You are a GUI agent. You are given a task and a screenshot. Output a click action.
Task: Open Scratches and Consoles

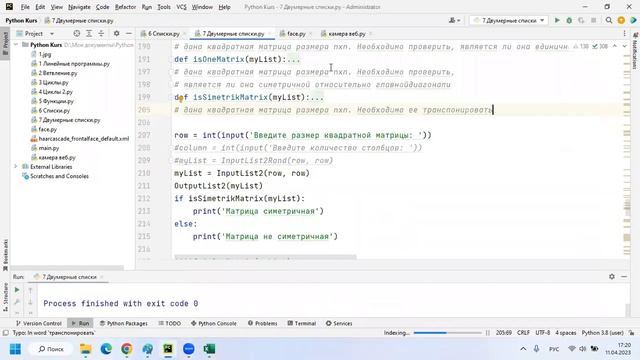(56, 176)
